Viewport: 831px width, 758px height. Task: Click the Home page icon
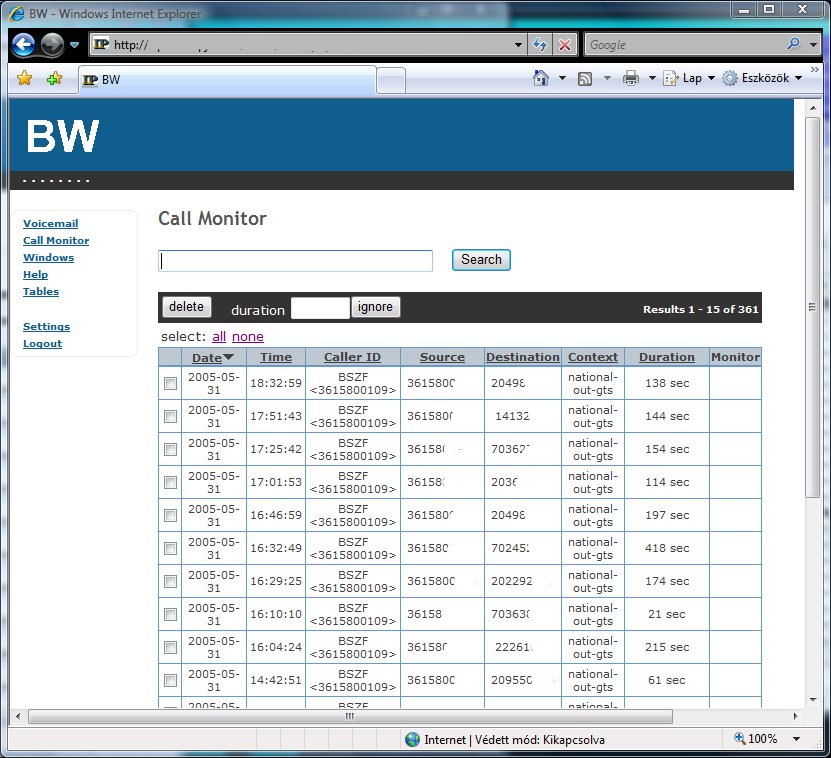[x=541, y=78]
